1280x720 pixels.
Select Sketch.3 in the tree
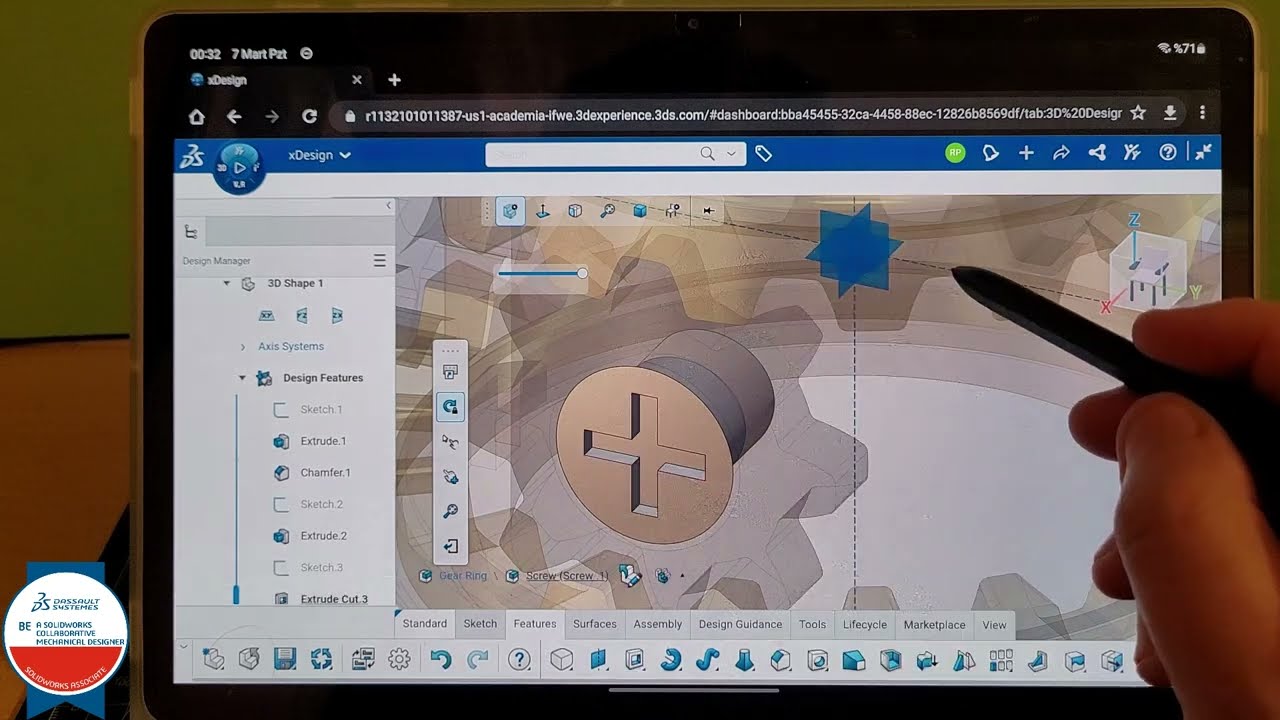point(321,568)
